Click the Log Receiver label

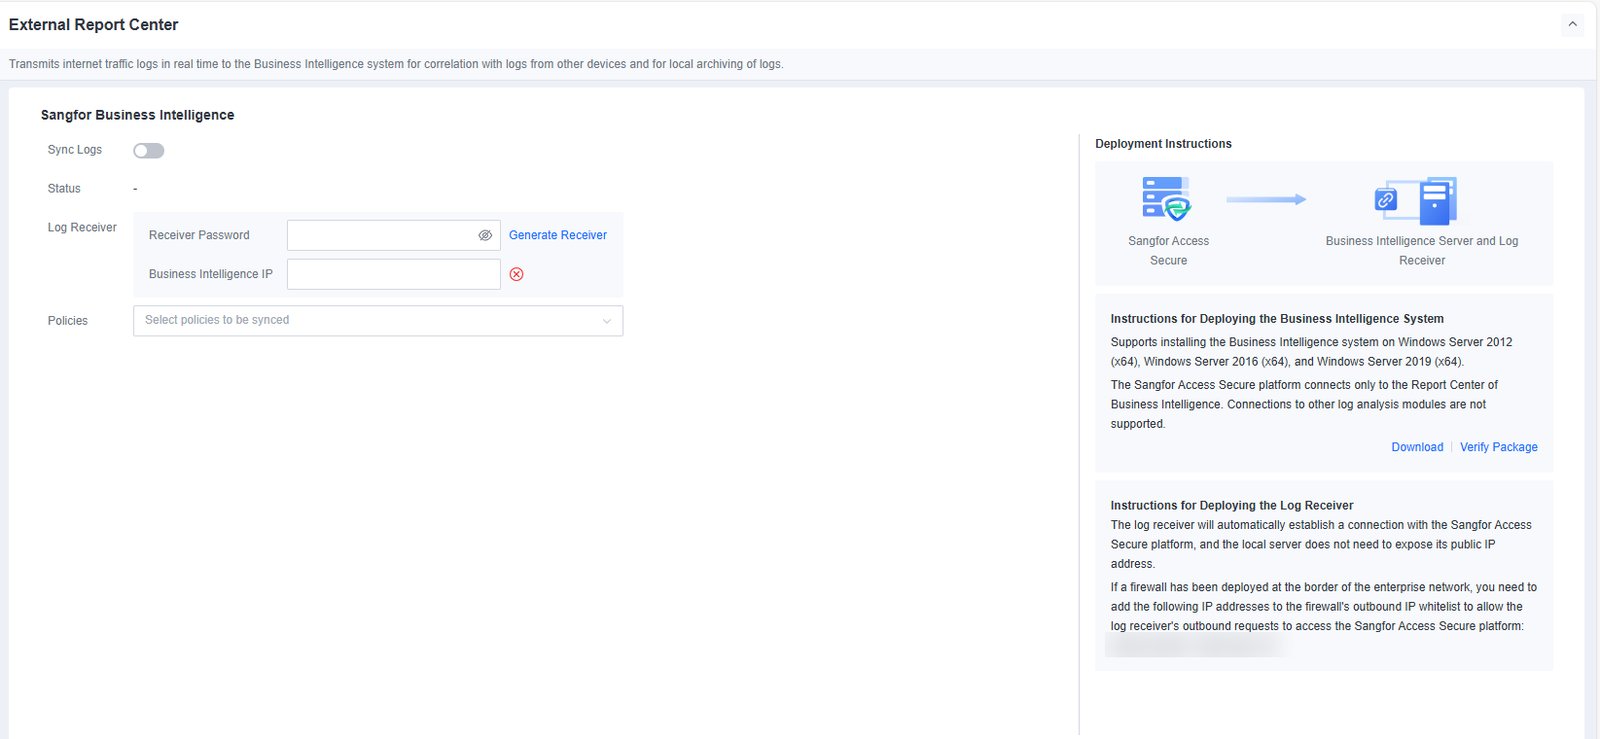[x=82, y=228]
